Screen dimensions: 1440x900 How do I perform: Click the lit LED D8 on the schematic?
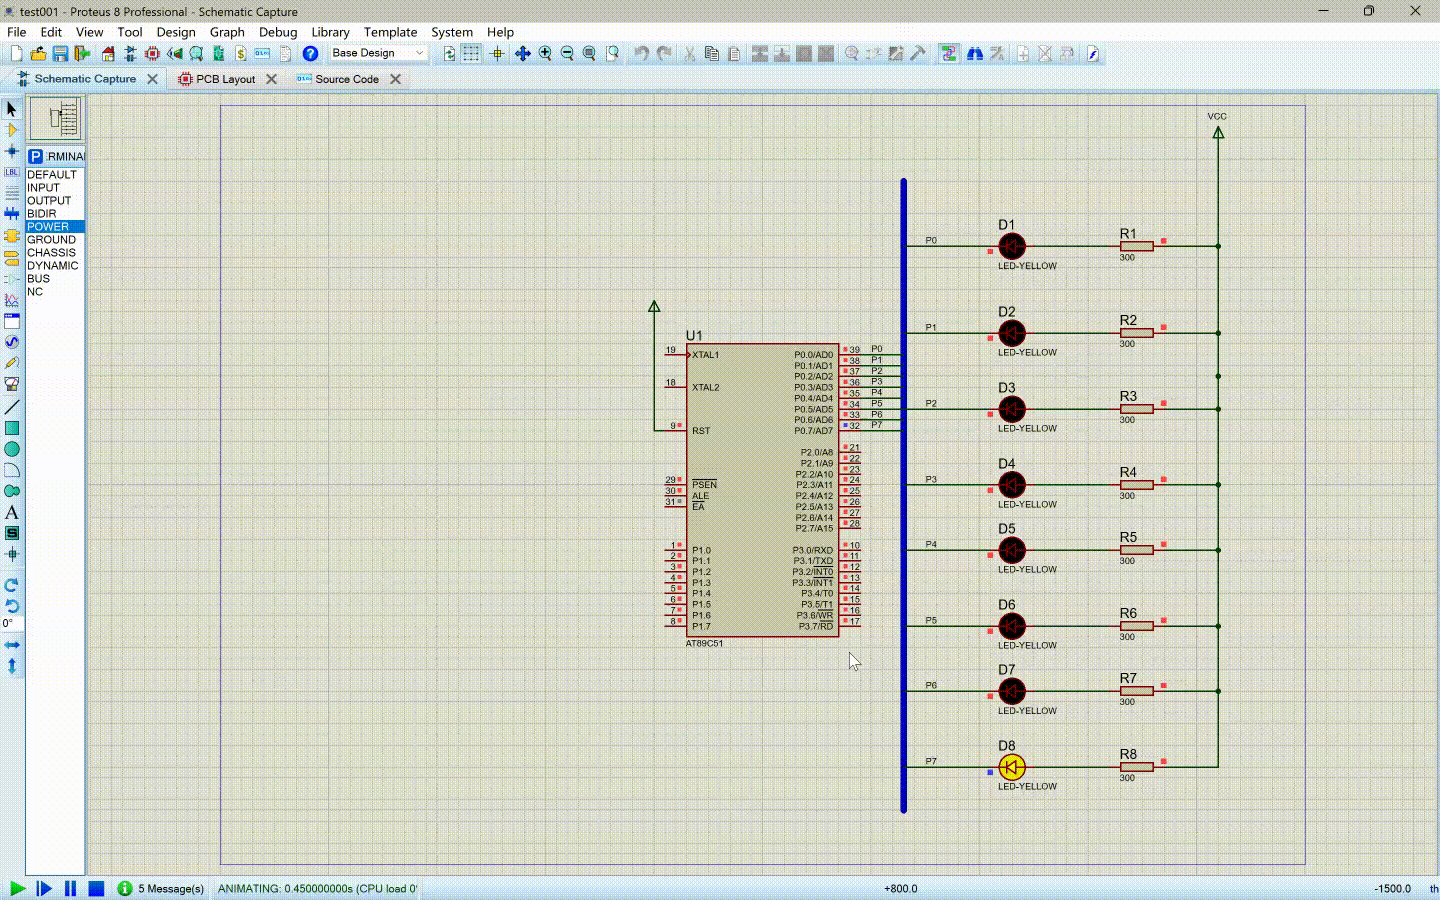[x=1011, y=767]
